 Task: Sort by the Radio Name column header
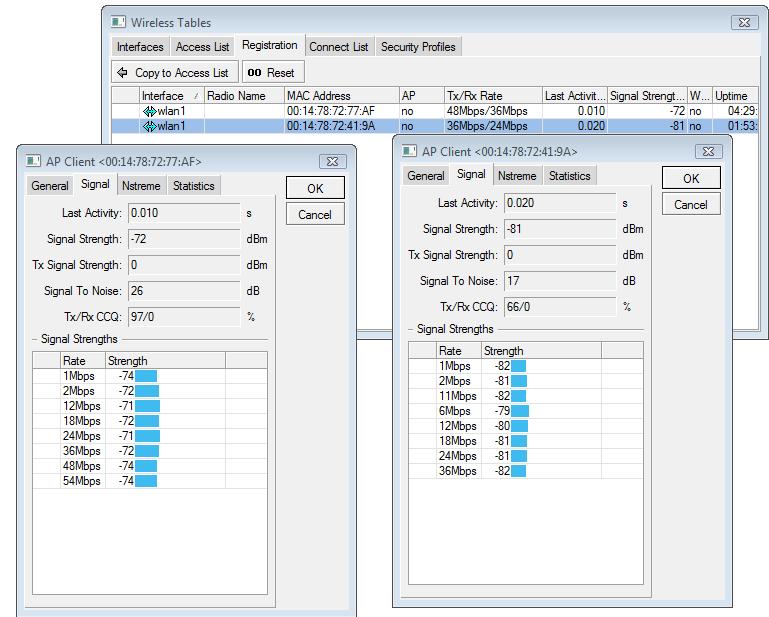tap(244, 96)
